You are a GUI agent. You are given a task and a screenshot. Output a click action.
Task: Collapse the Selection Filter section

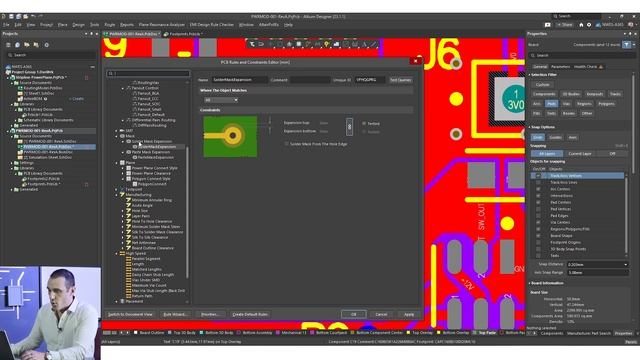tap(529, 75)
